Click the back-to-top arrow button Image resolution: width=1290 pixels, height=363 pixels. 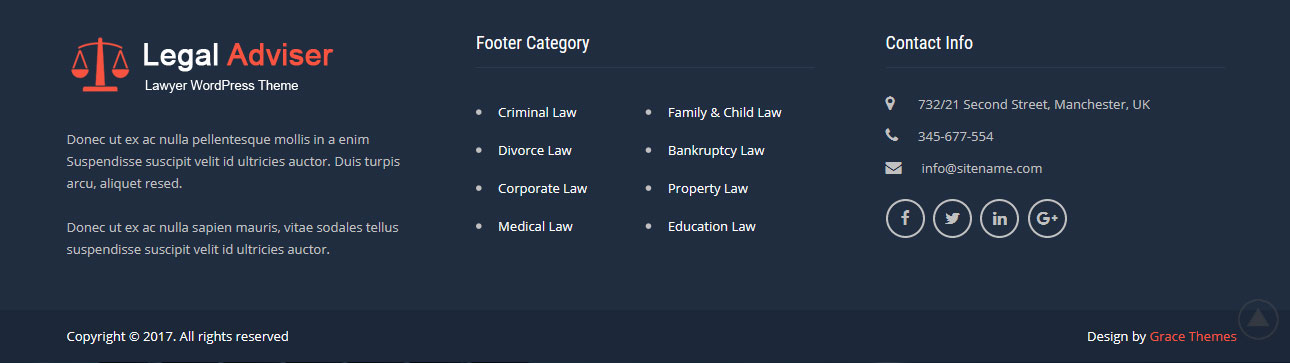[1258, 318]
